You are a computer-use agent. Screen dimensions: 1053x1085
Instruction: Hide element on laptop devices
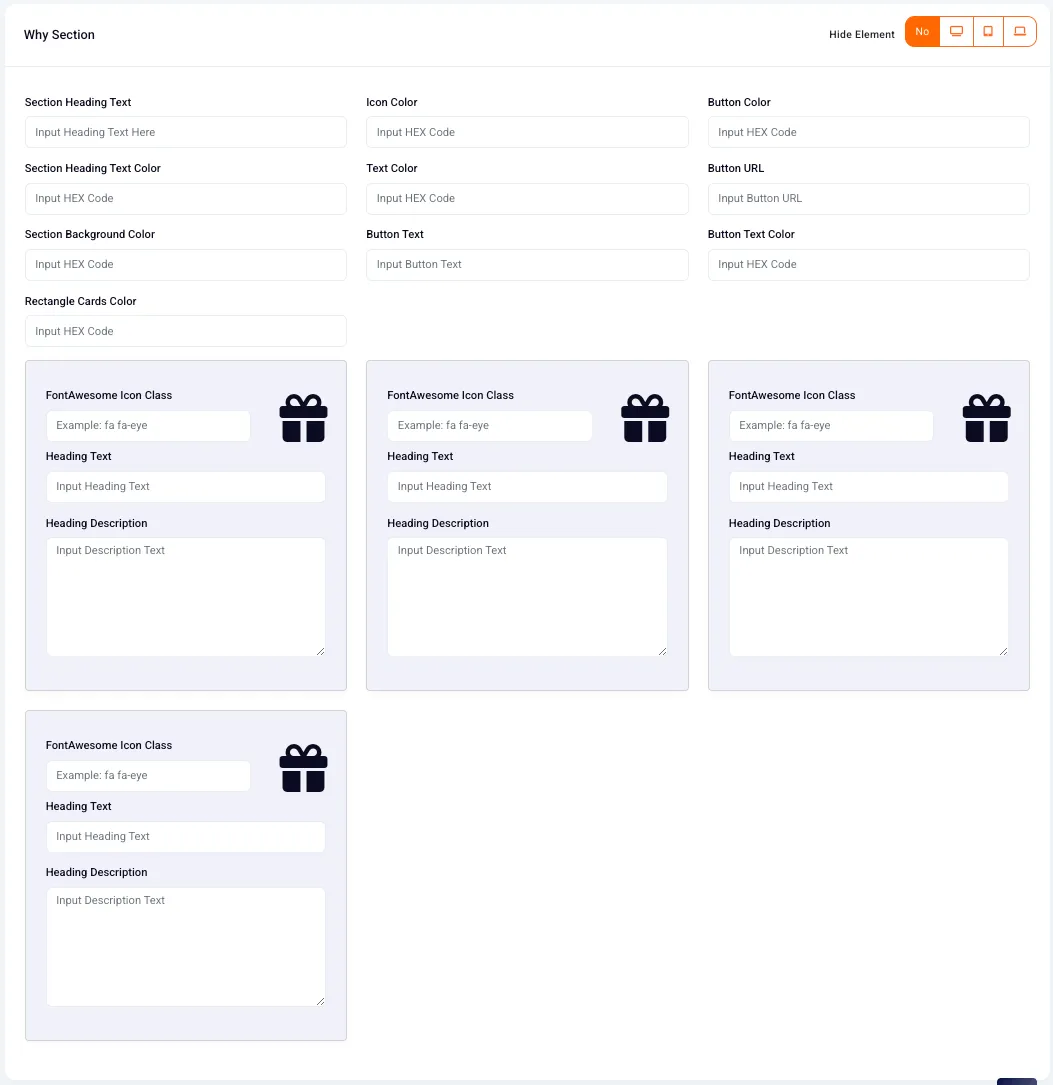[1020, 32]
